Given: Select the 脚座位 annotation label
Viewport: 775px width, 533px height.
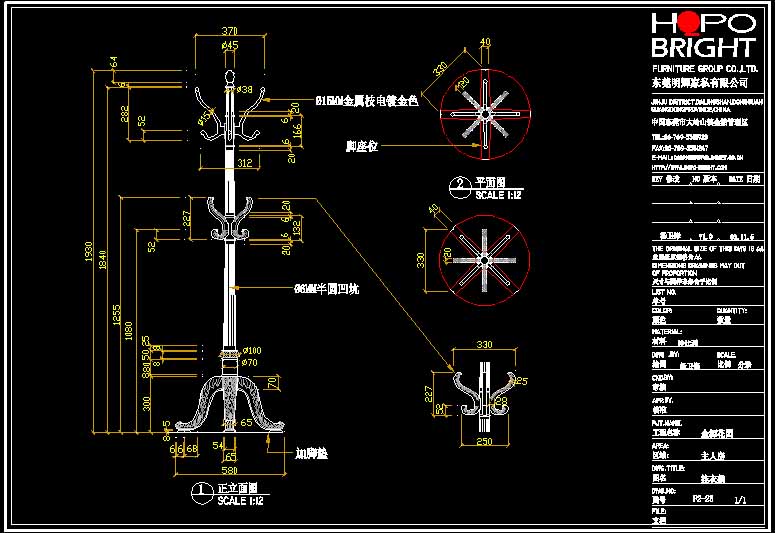Looking at the screenshot, I should [362, 146].
